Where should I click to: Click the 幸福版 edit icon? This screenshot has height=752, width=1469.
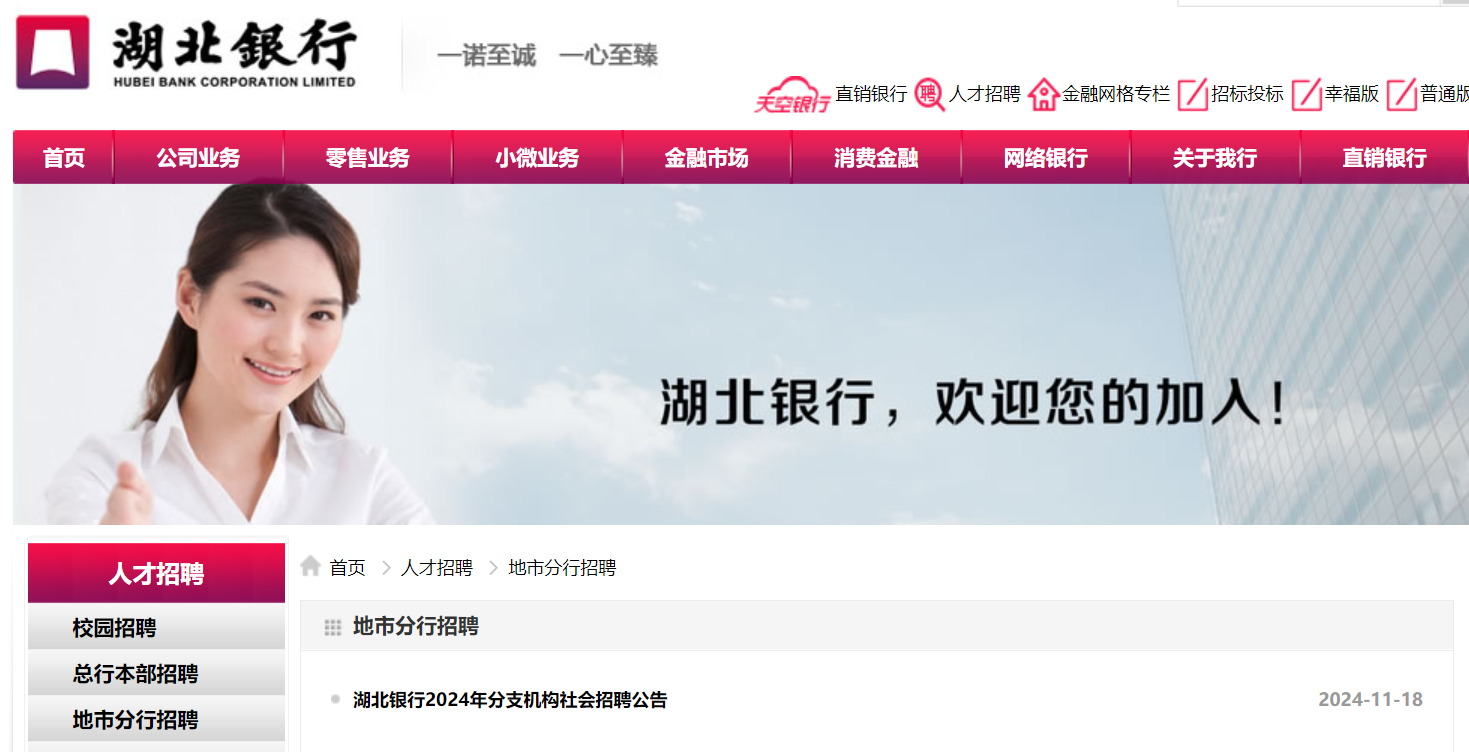click(1307, 94)
